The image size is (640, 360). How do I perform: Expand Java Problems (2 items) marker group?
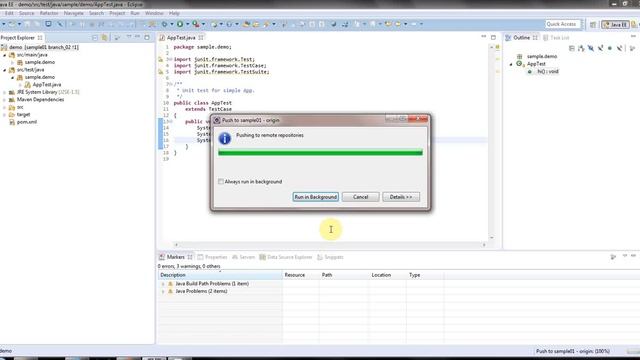163,291
